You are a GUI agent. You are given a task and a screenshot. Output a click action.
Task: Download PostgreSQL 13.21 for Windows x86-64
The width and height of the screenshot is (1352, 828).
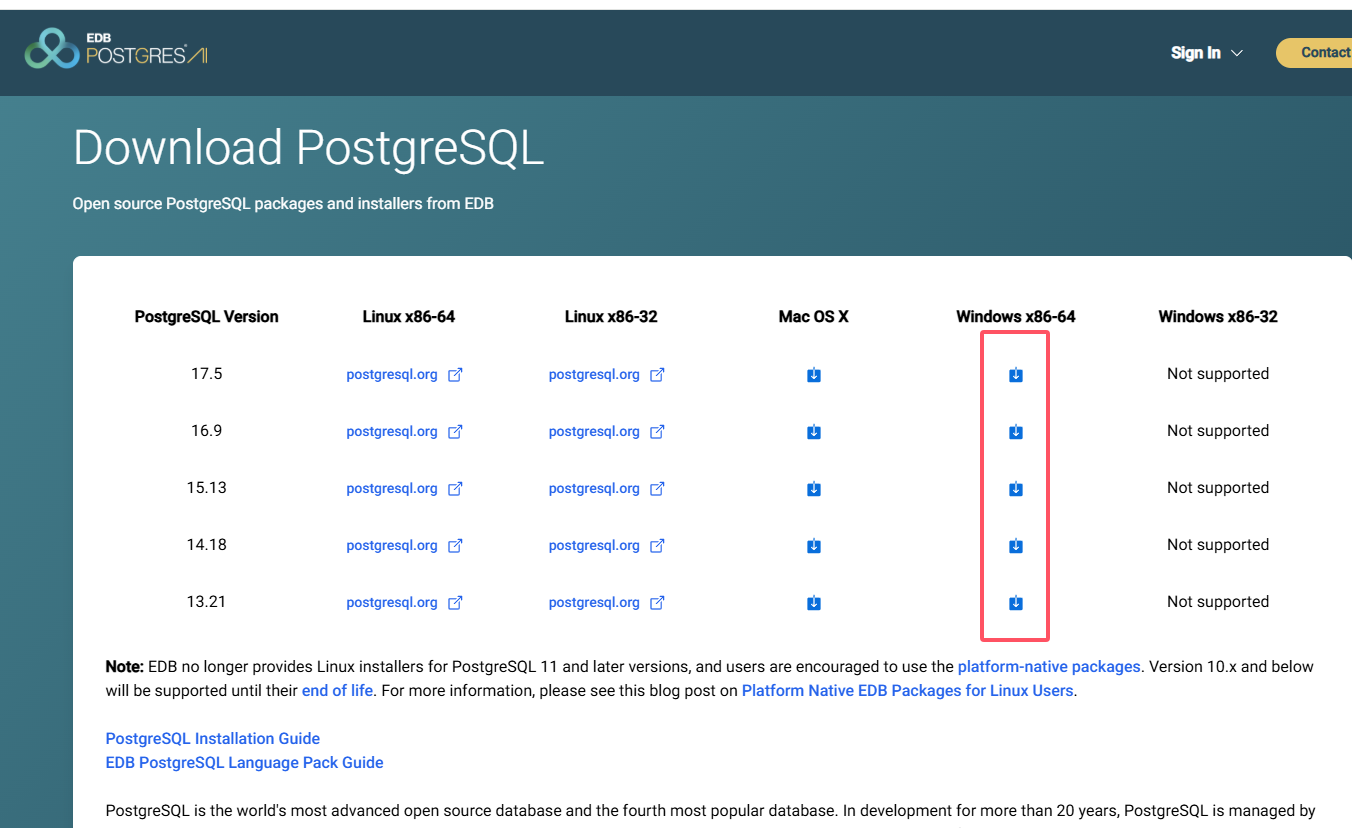[1016, 603]
